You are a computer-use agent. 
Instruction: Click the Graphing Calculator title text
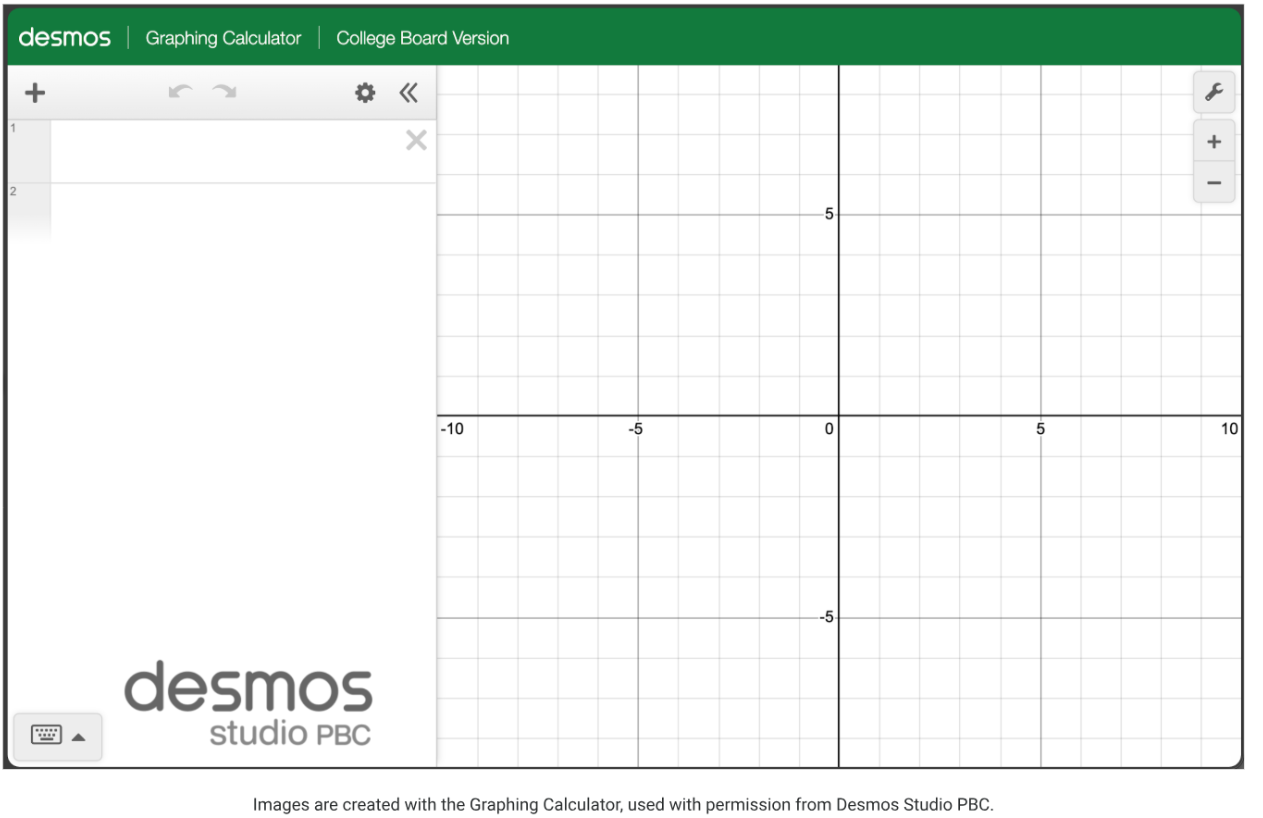223,38
